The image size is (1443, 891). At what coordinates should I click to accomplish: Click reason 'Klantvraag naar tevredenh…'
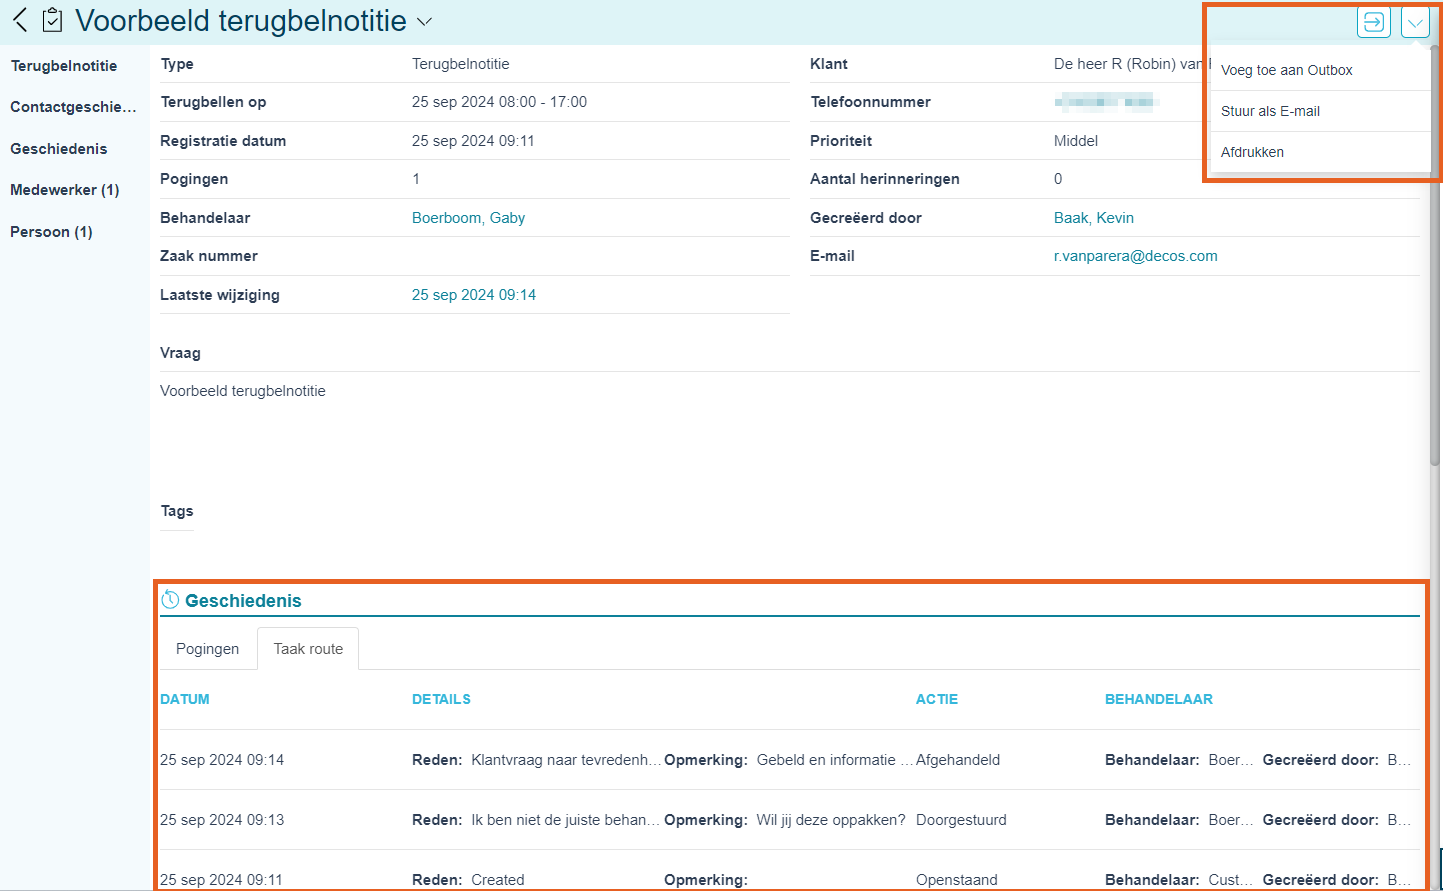[x=566, y=760]
